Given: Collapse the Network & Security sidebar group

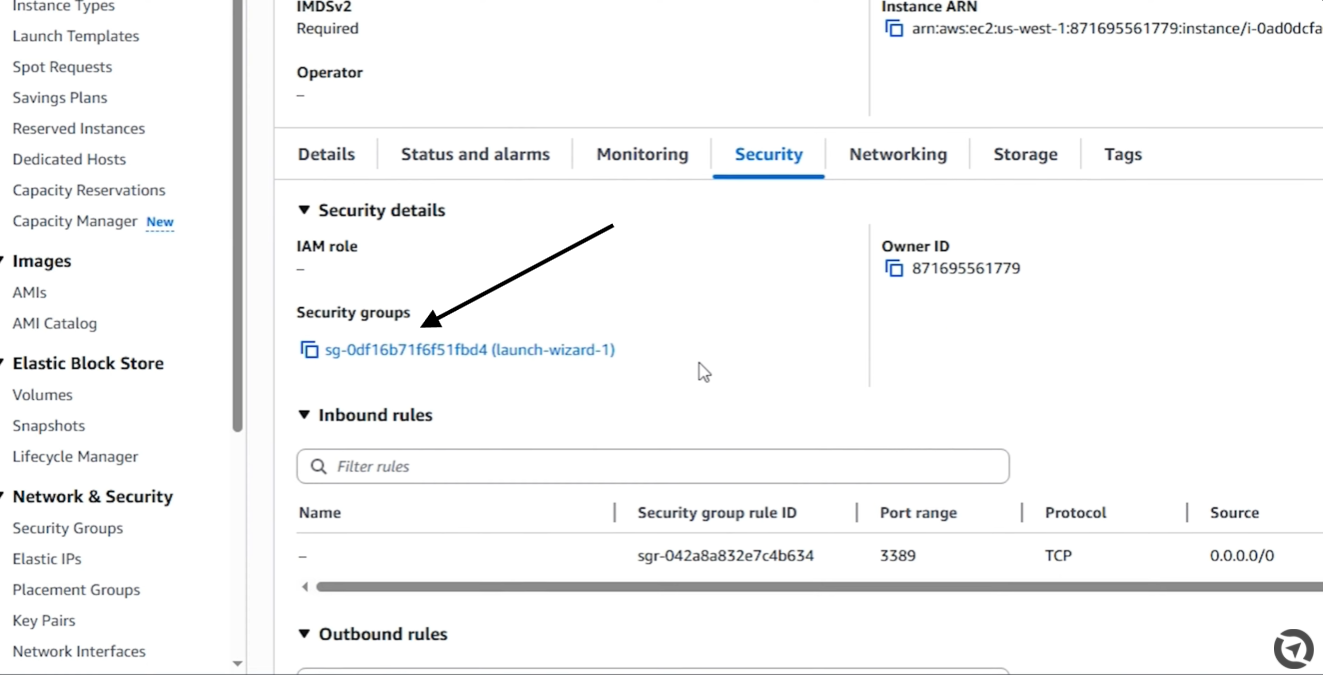Looking at the screenshot, I should tap(3, 497).
